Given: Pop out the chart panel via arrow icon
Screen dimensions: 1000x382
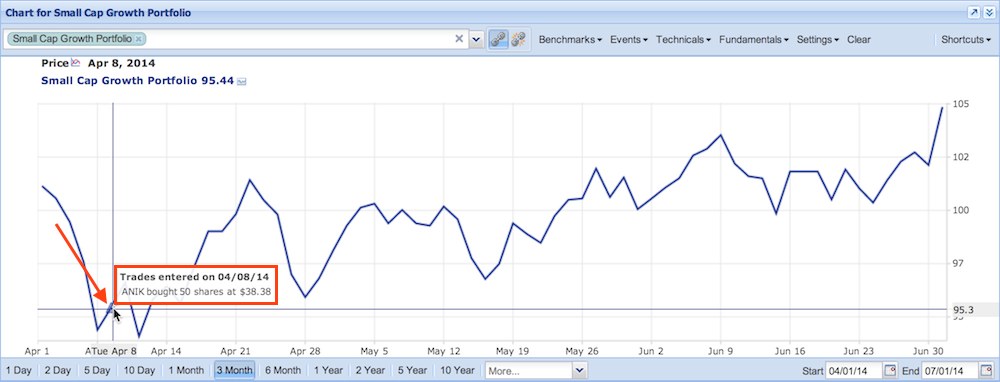Looking at the screenshot, I should 974,13.
